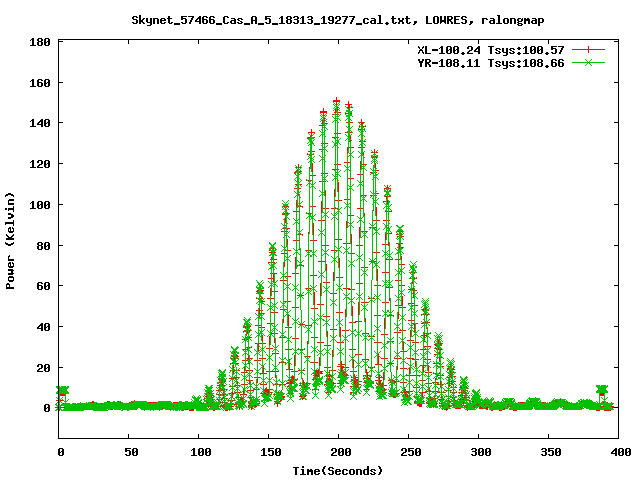Click the 300 tick label on the time axis
This screenshot has width=640, height=480.
(481, 452)
